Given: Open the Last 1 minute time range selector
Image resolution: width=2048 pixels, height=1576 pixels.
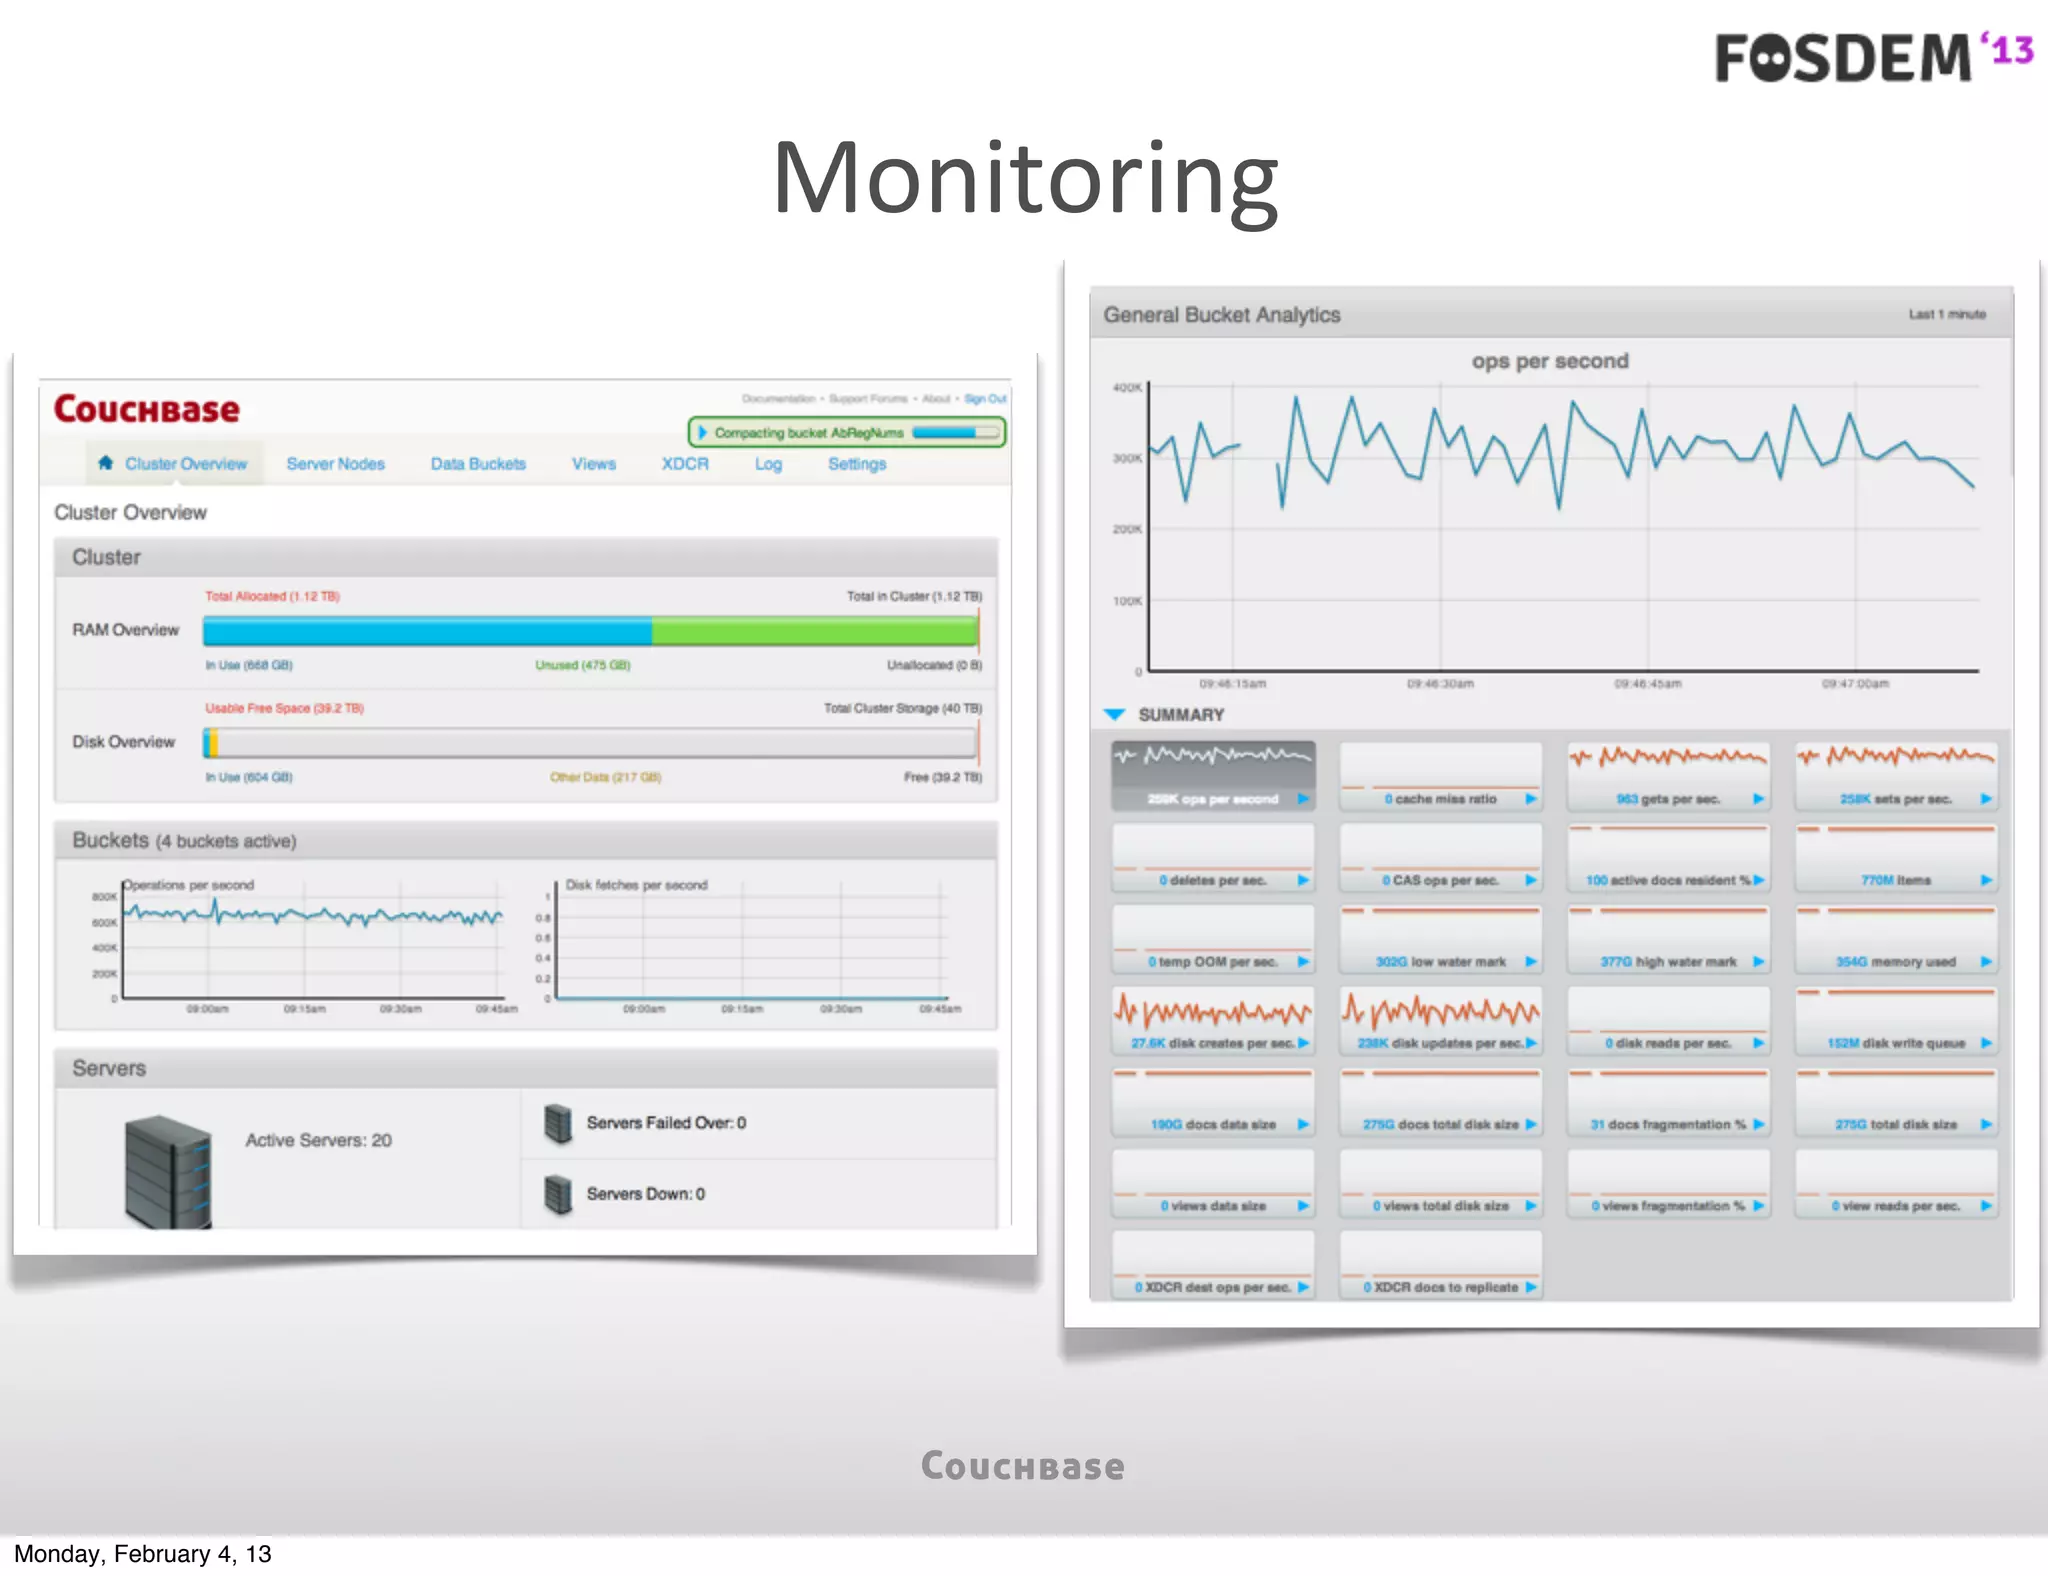Looking at the screenshot, I should pos(1947,314).
